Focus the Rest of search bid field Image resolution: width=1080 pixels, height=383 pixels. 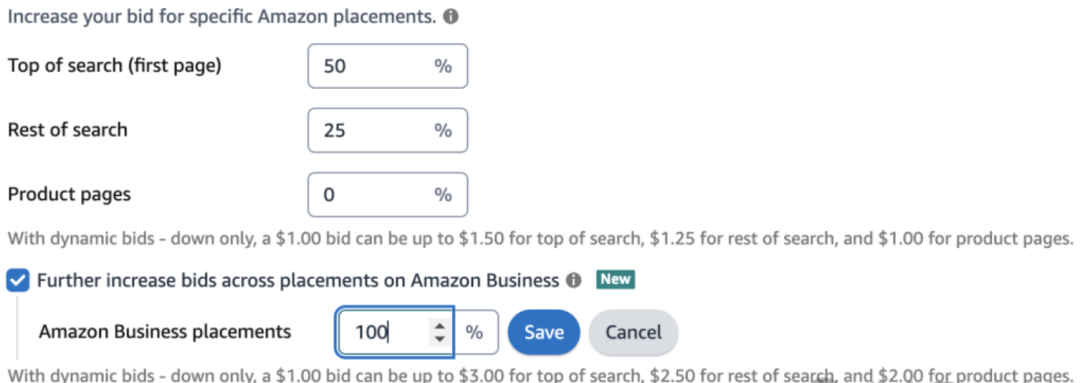388,130
